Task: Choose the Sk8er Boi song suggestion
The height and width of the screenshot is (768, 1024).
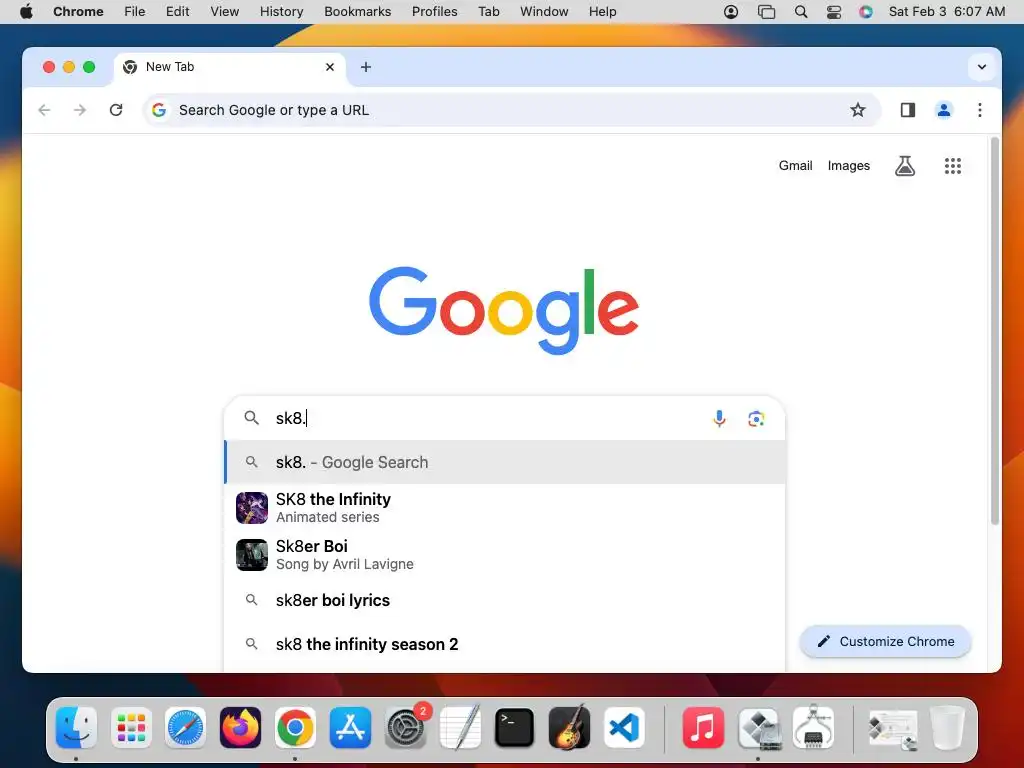Action: (505, 554)
